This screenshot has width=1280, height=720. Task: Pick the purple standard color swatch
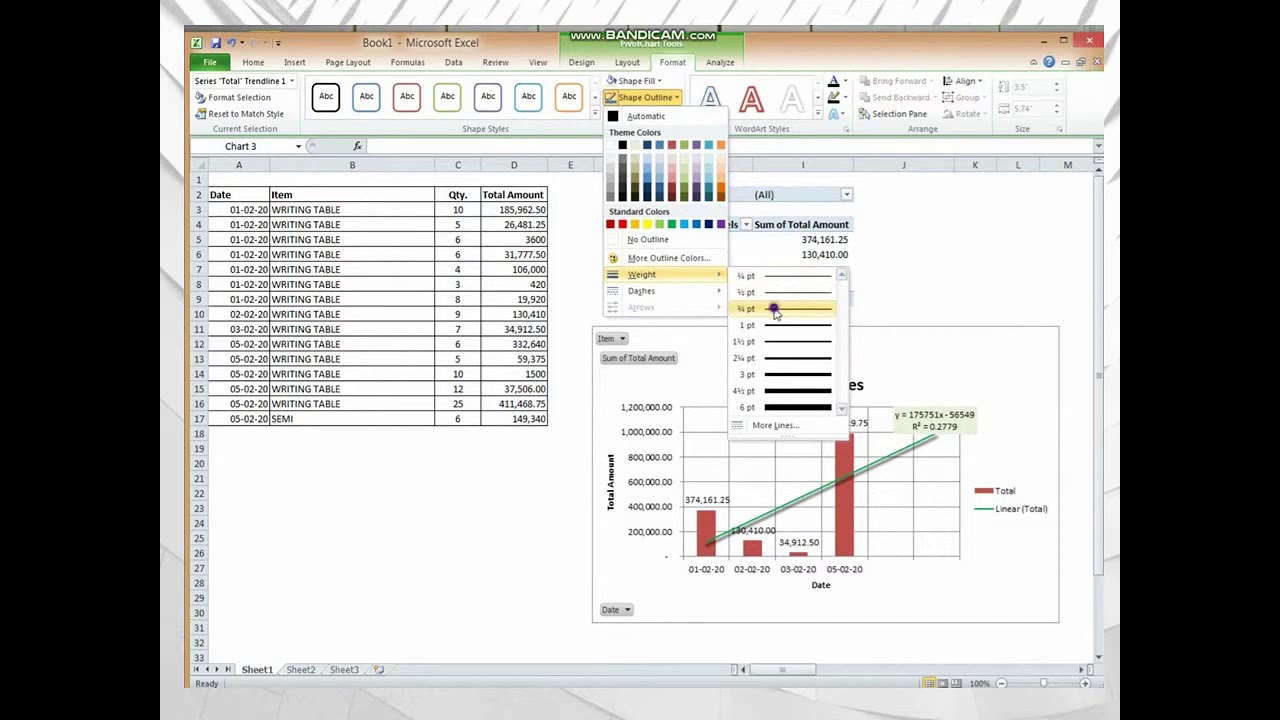pos(721,224)
